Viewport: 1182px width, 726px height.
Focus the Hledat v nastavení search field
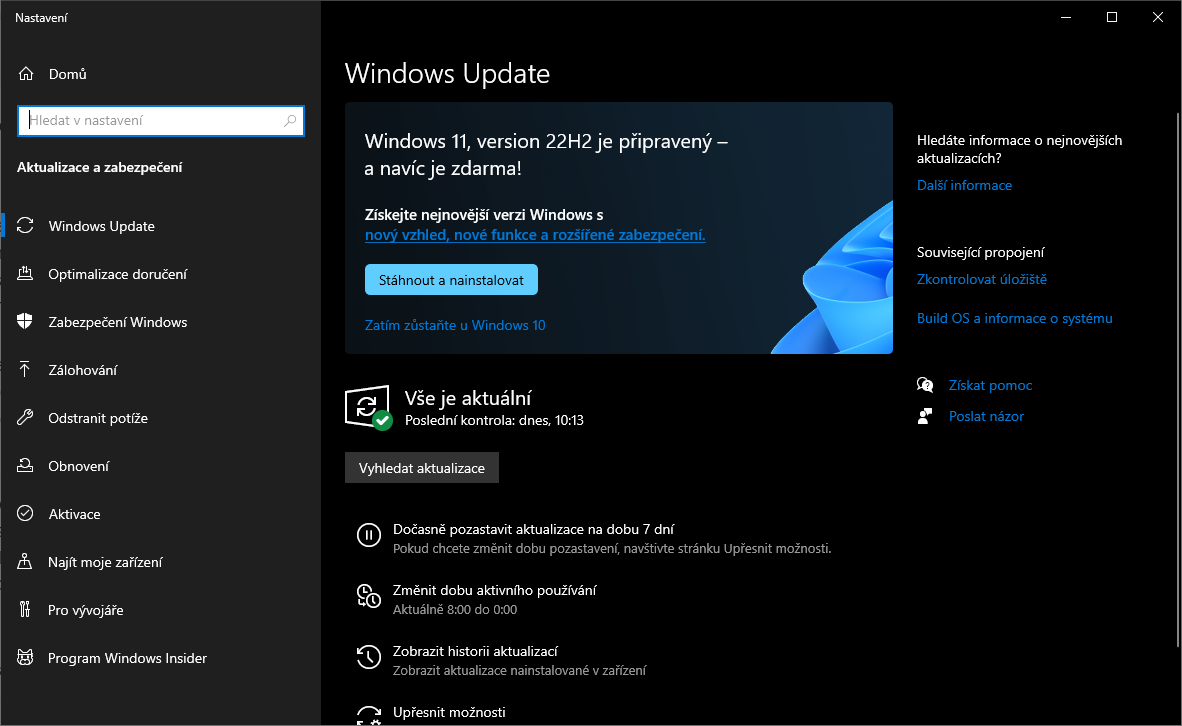161,121
